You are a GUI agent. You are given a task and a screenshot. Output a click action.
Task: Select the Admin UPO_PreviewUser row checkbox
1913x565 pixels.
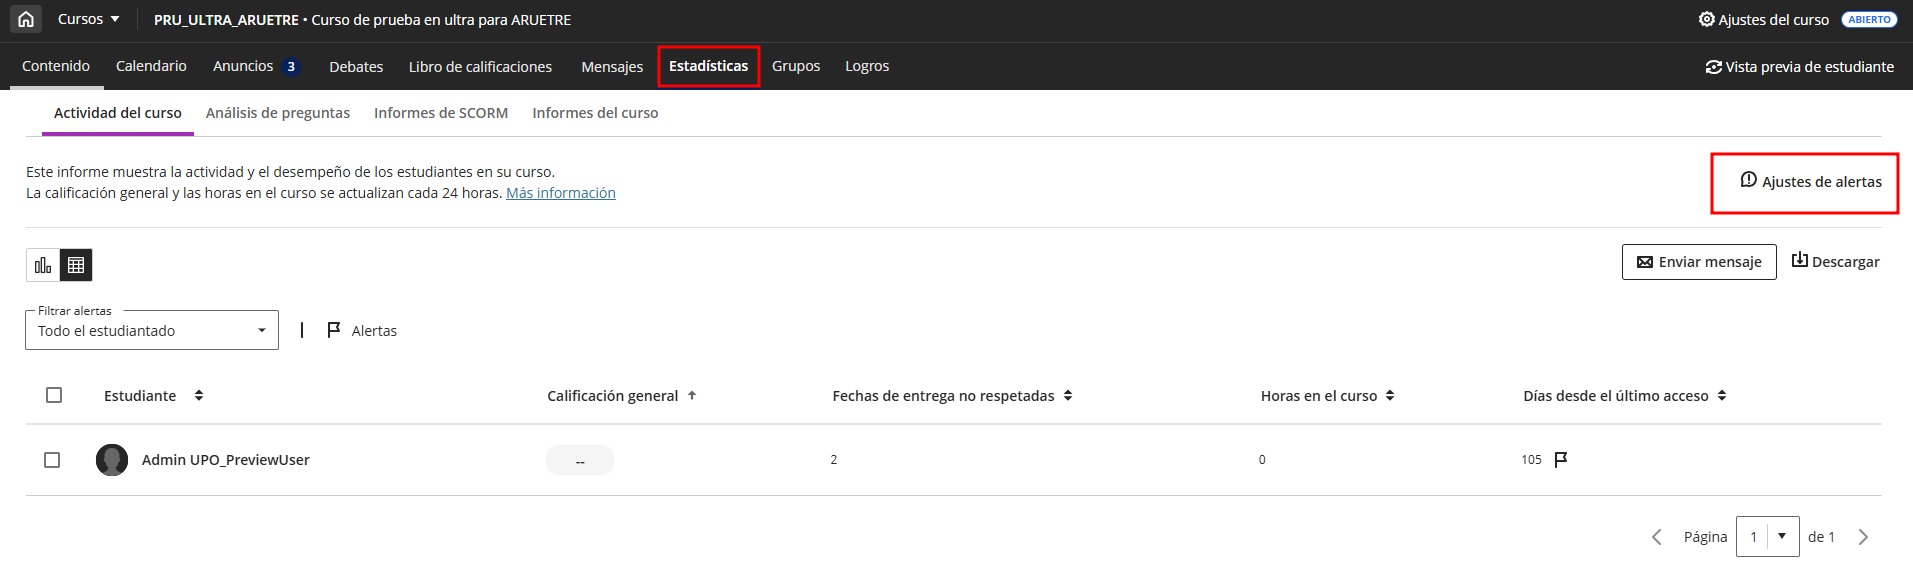[x=52, y=460]
